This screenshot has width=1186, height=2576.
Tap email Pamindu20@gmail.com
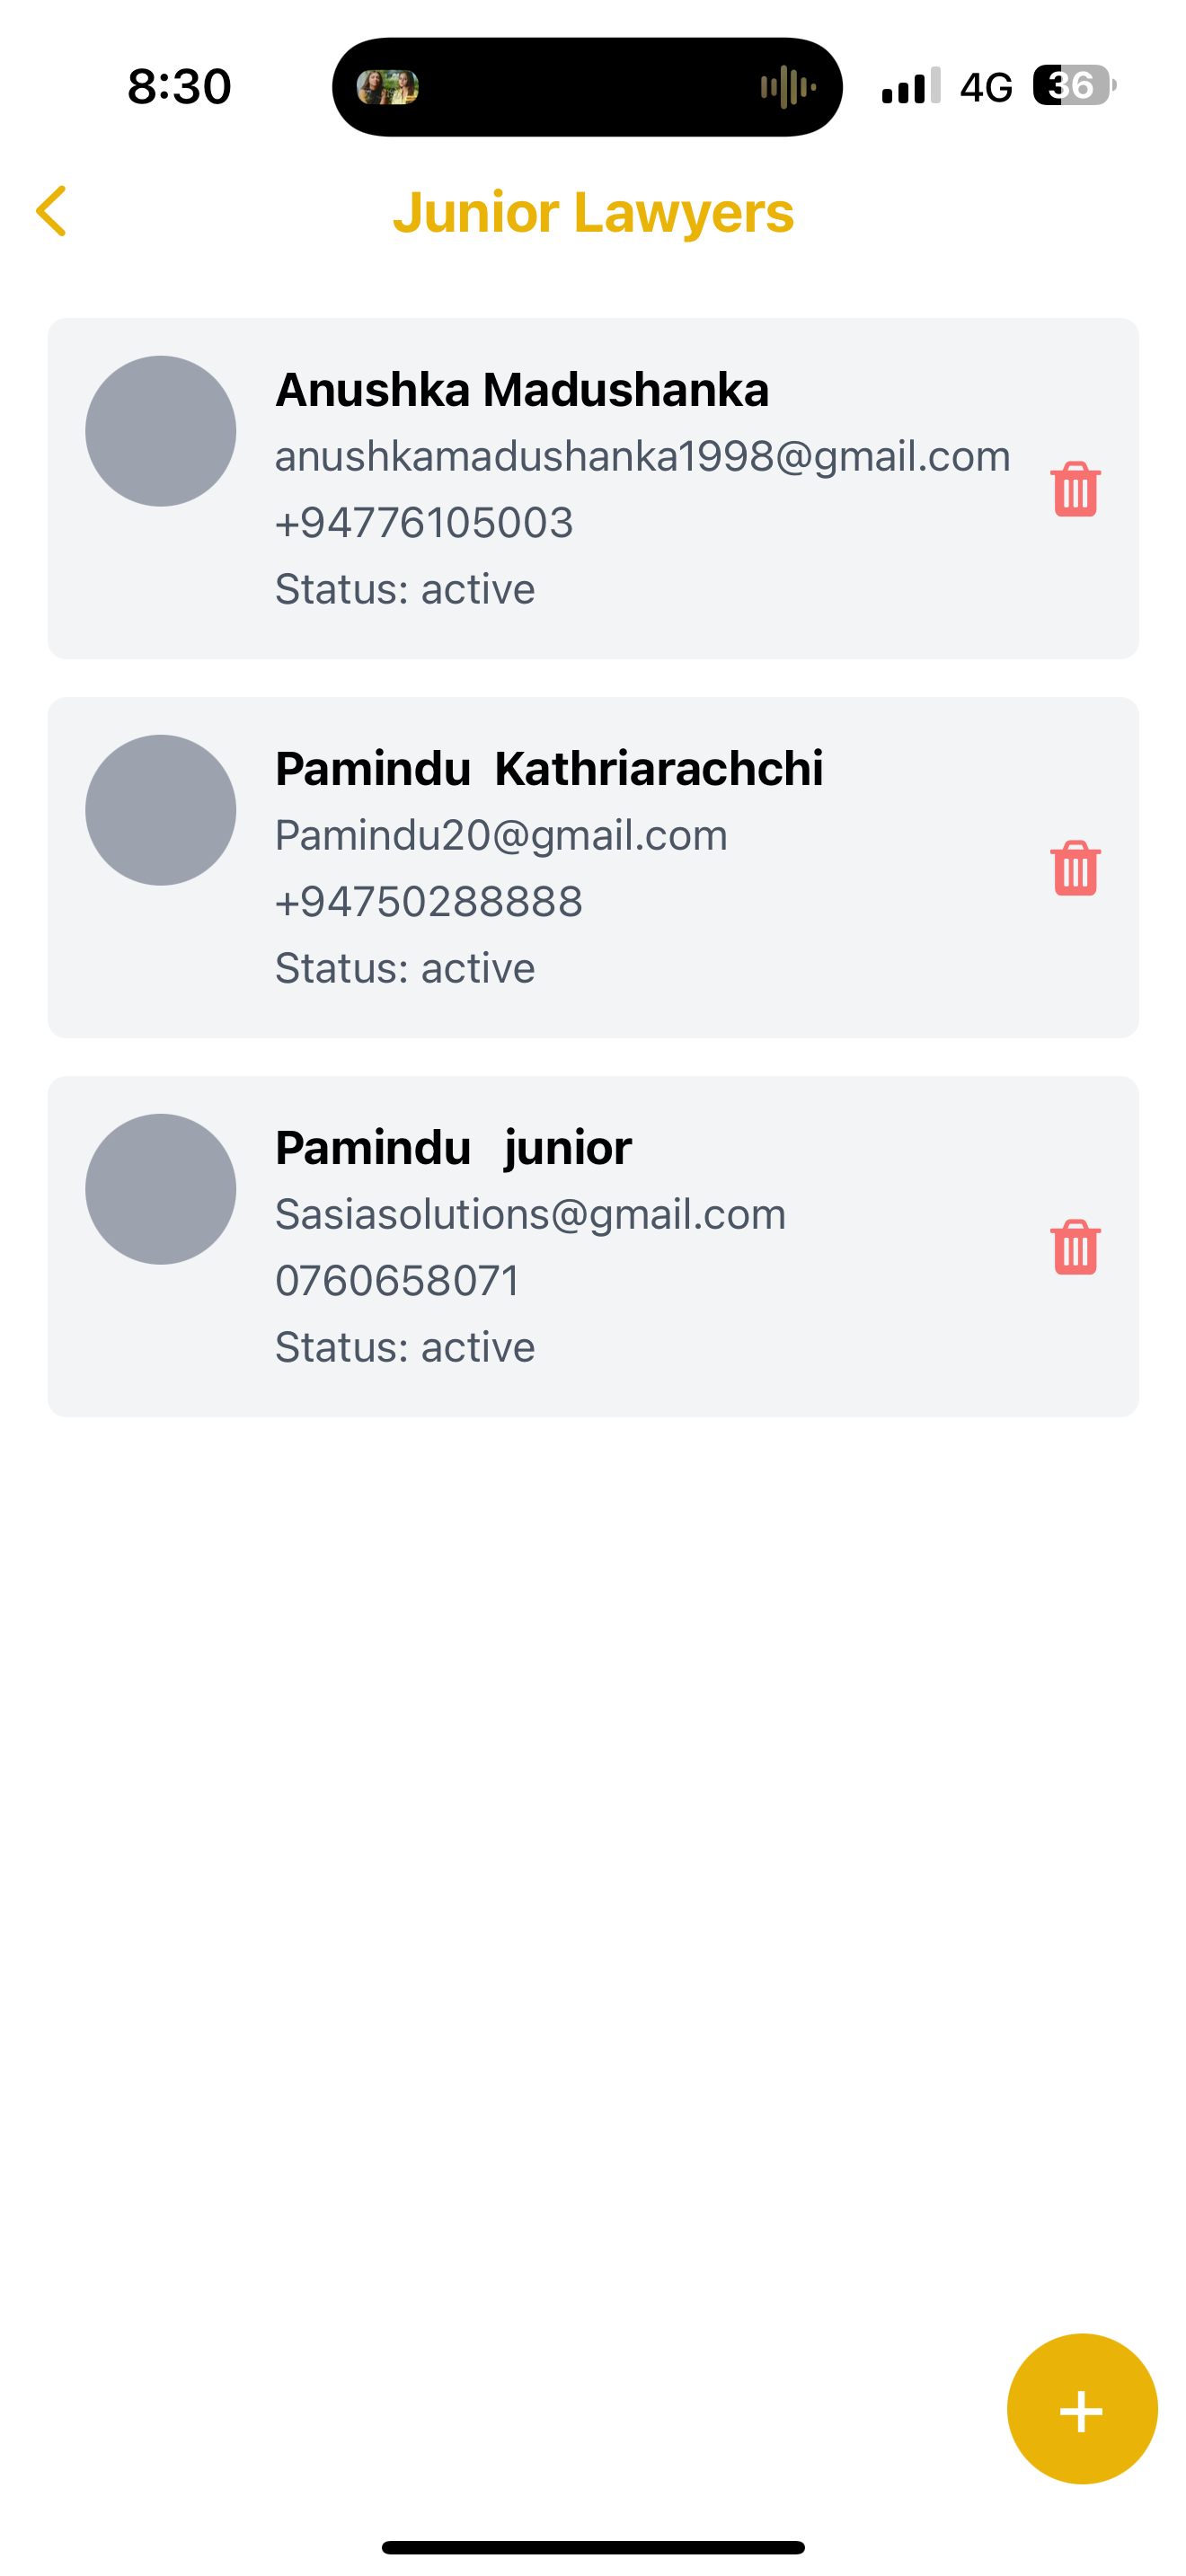pos(501,836)
